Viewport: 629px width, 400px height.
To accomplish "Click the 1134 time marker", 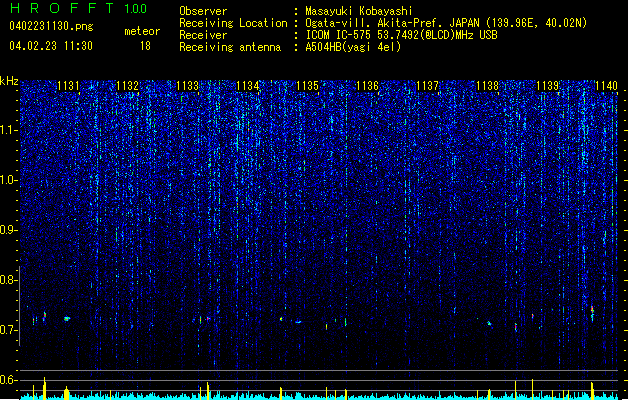I will [x=248, y=86].
